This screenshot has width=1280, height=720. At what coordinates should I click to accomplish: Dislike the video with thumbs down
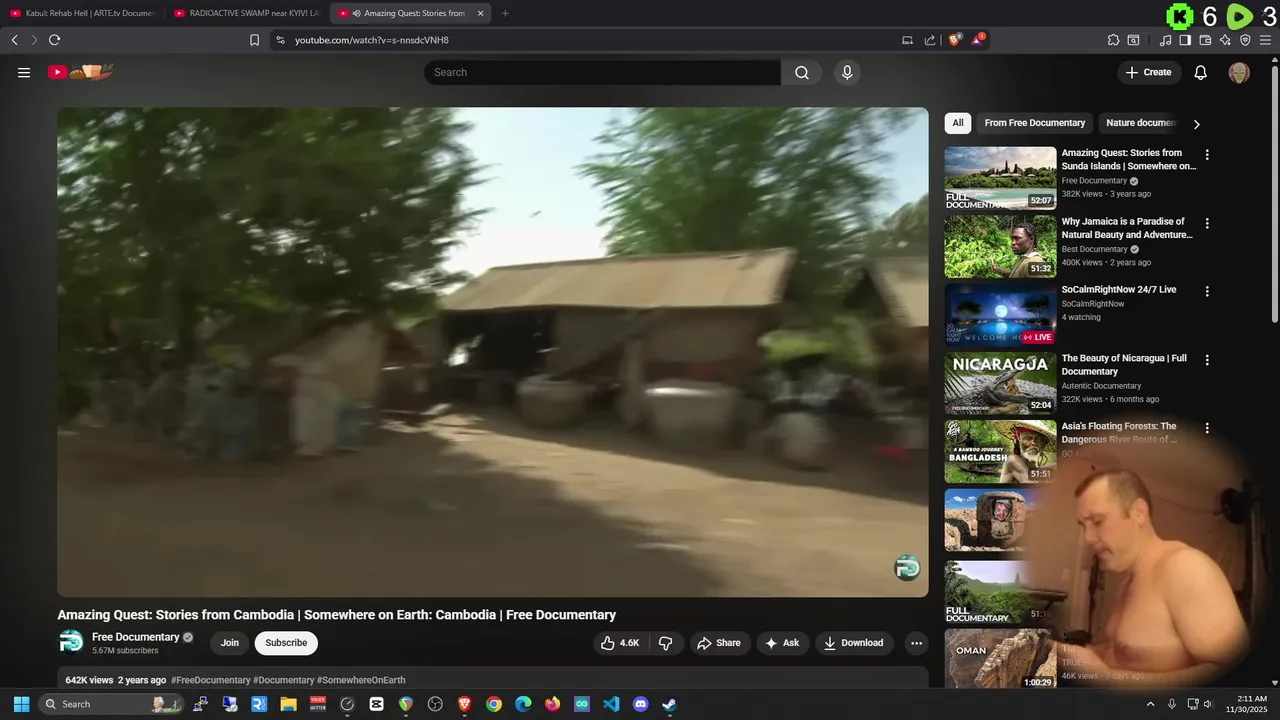(665, 643)
